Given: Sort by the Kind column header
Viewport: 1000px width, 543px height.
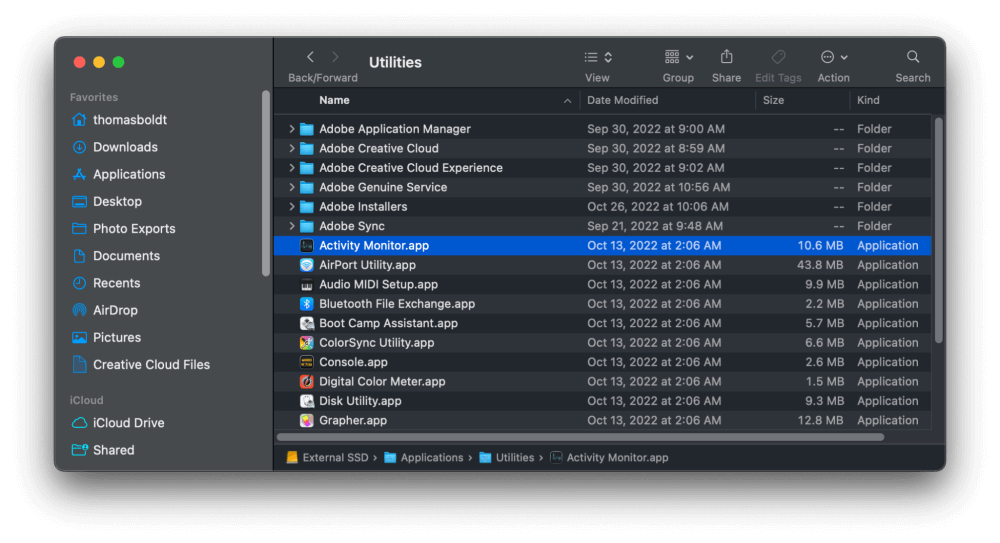Looking at the screenshot, I should click(x=868, y=100).
